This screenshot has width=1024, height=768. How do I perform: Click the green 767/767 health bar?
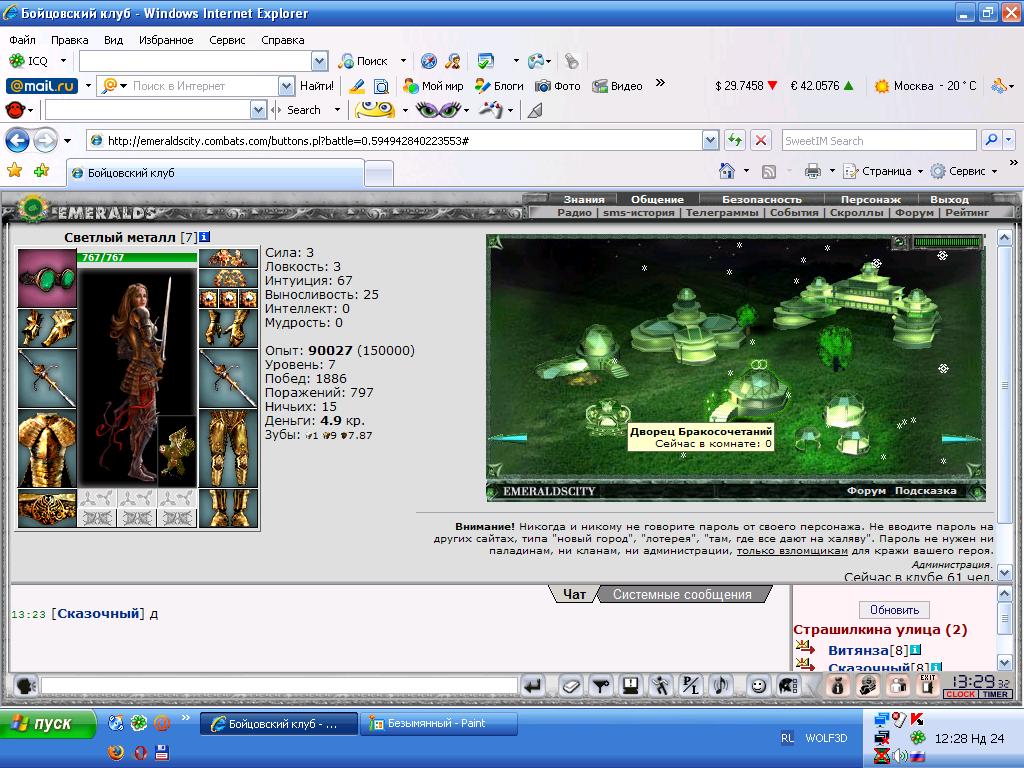pos(136,257)
